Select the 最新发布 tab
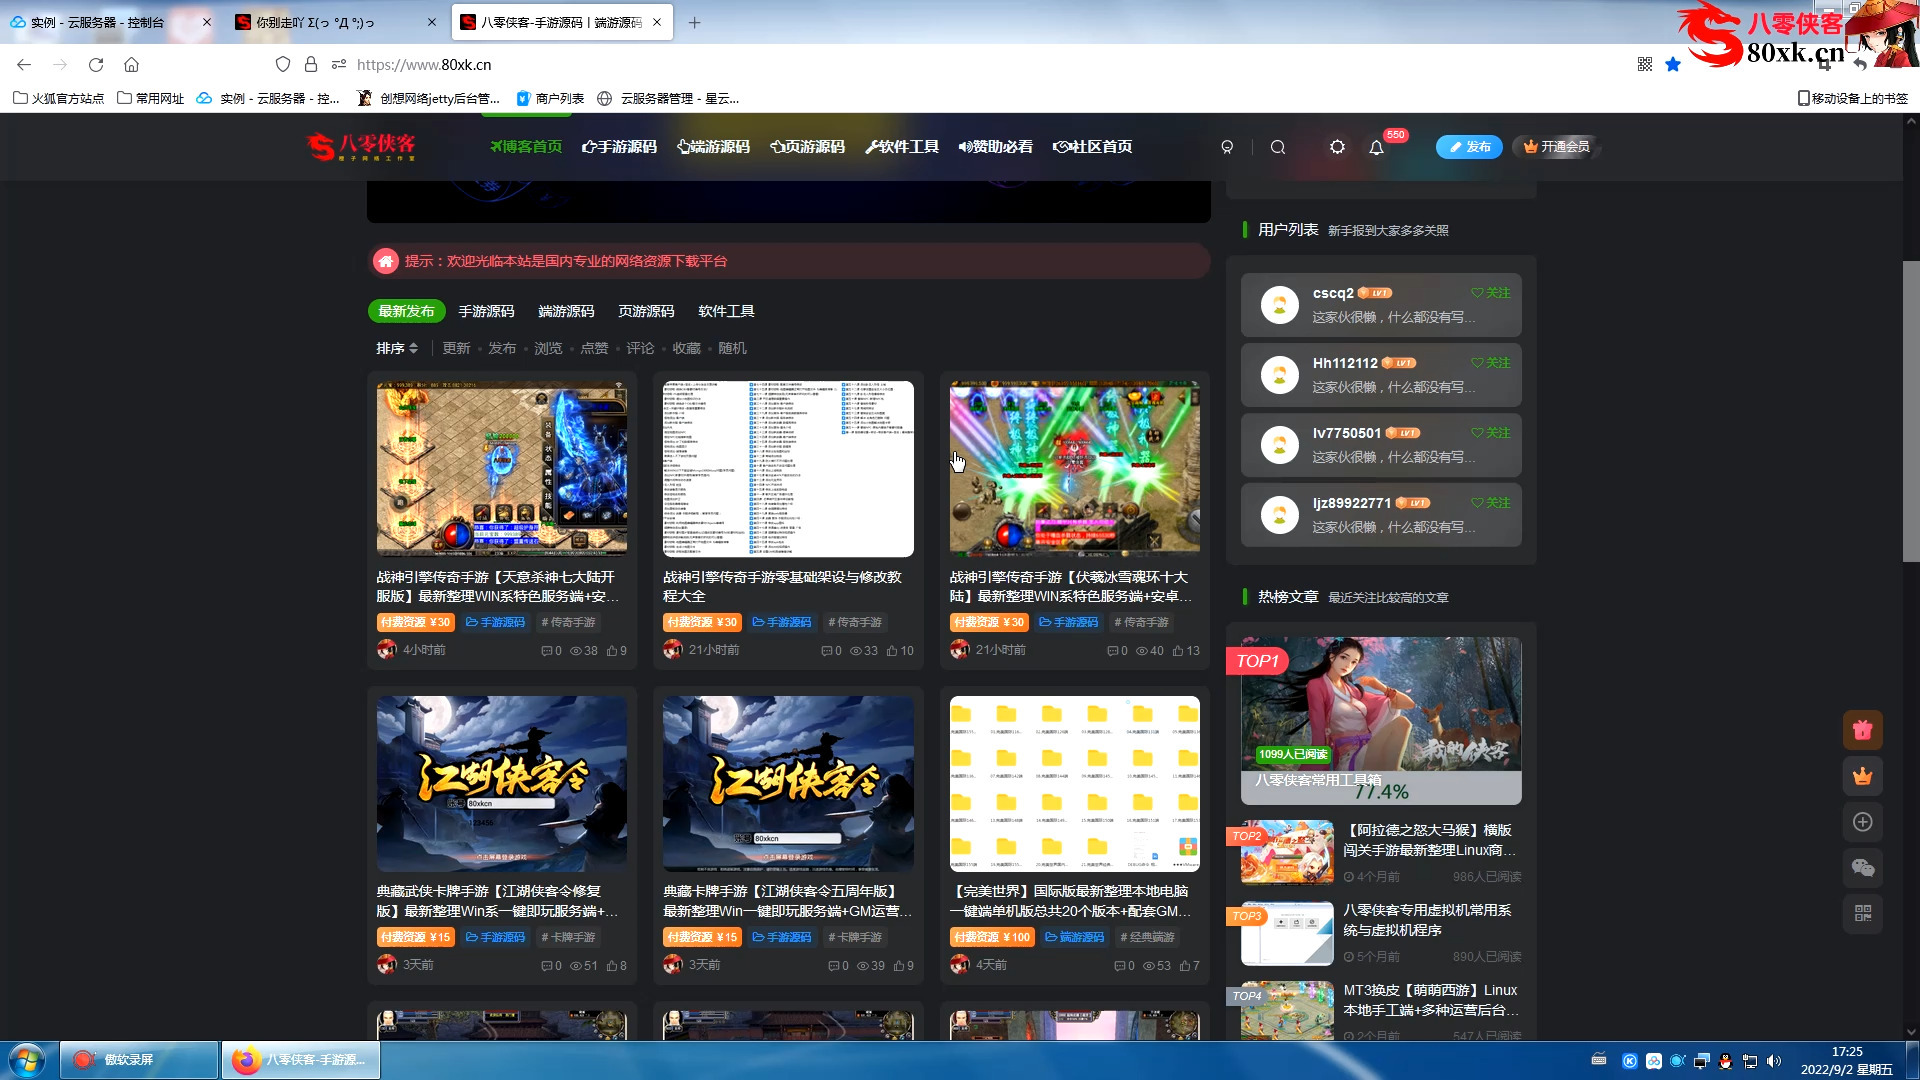The width and height of the screenshot is (1920, 1080). (406, 311)
